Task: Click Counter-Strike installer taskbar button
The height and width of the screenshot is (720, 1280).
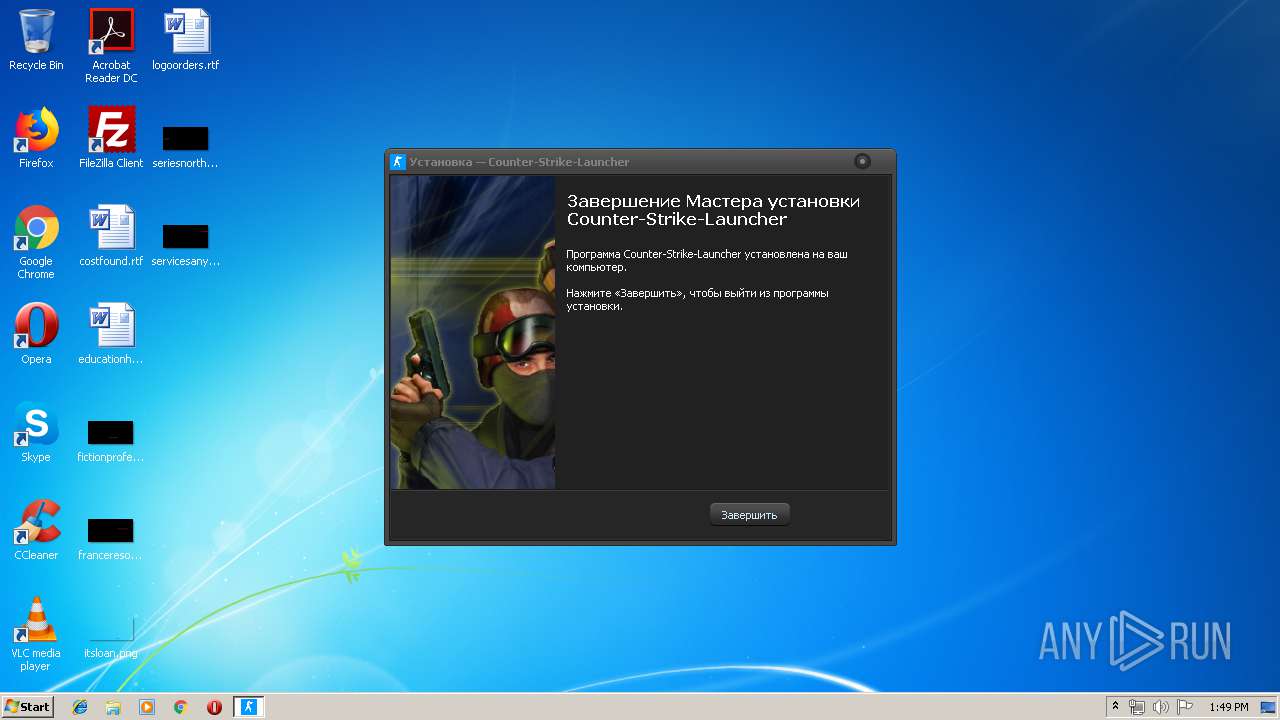Action: point(249,707)
